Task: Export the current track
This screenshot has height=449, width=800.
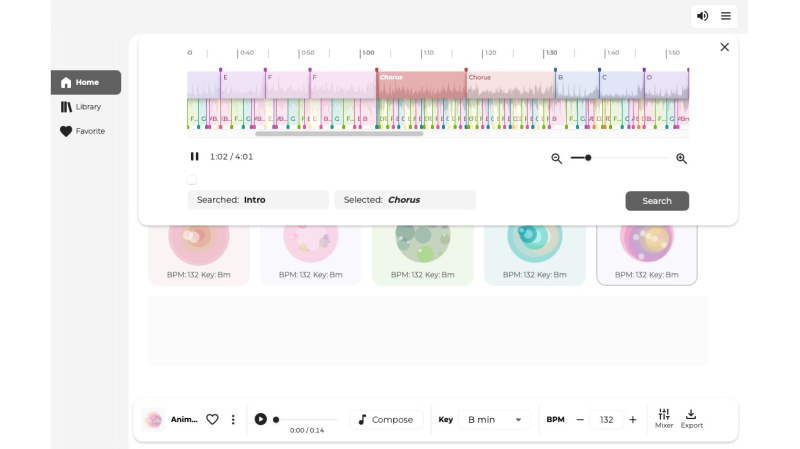Action: click(691, 419)
